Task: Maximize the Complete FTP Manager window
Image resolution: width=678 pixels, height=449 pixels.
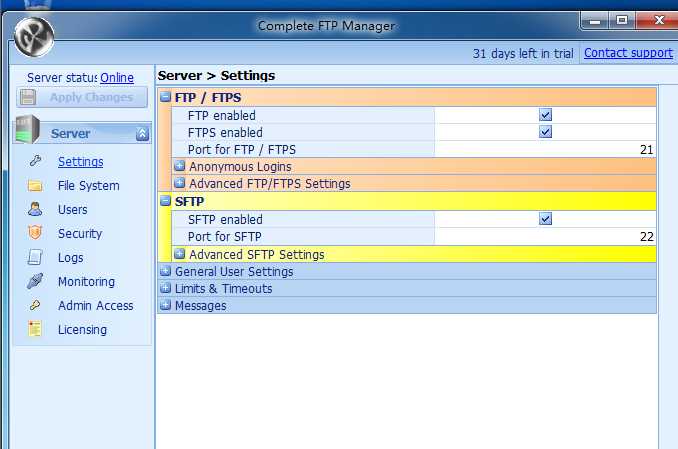Action: click(622, 20)
